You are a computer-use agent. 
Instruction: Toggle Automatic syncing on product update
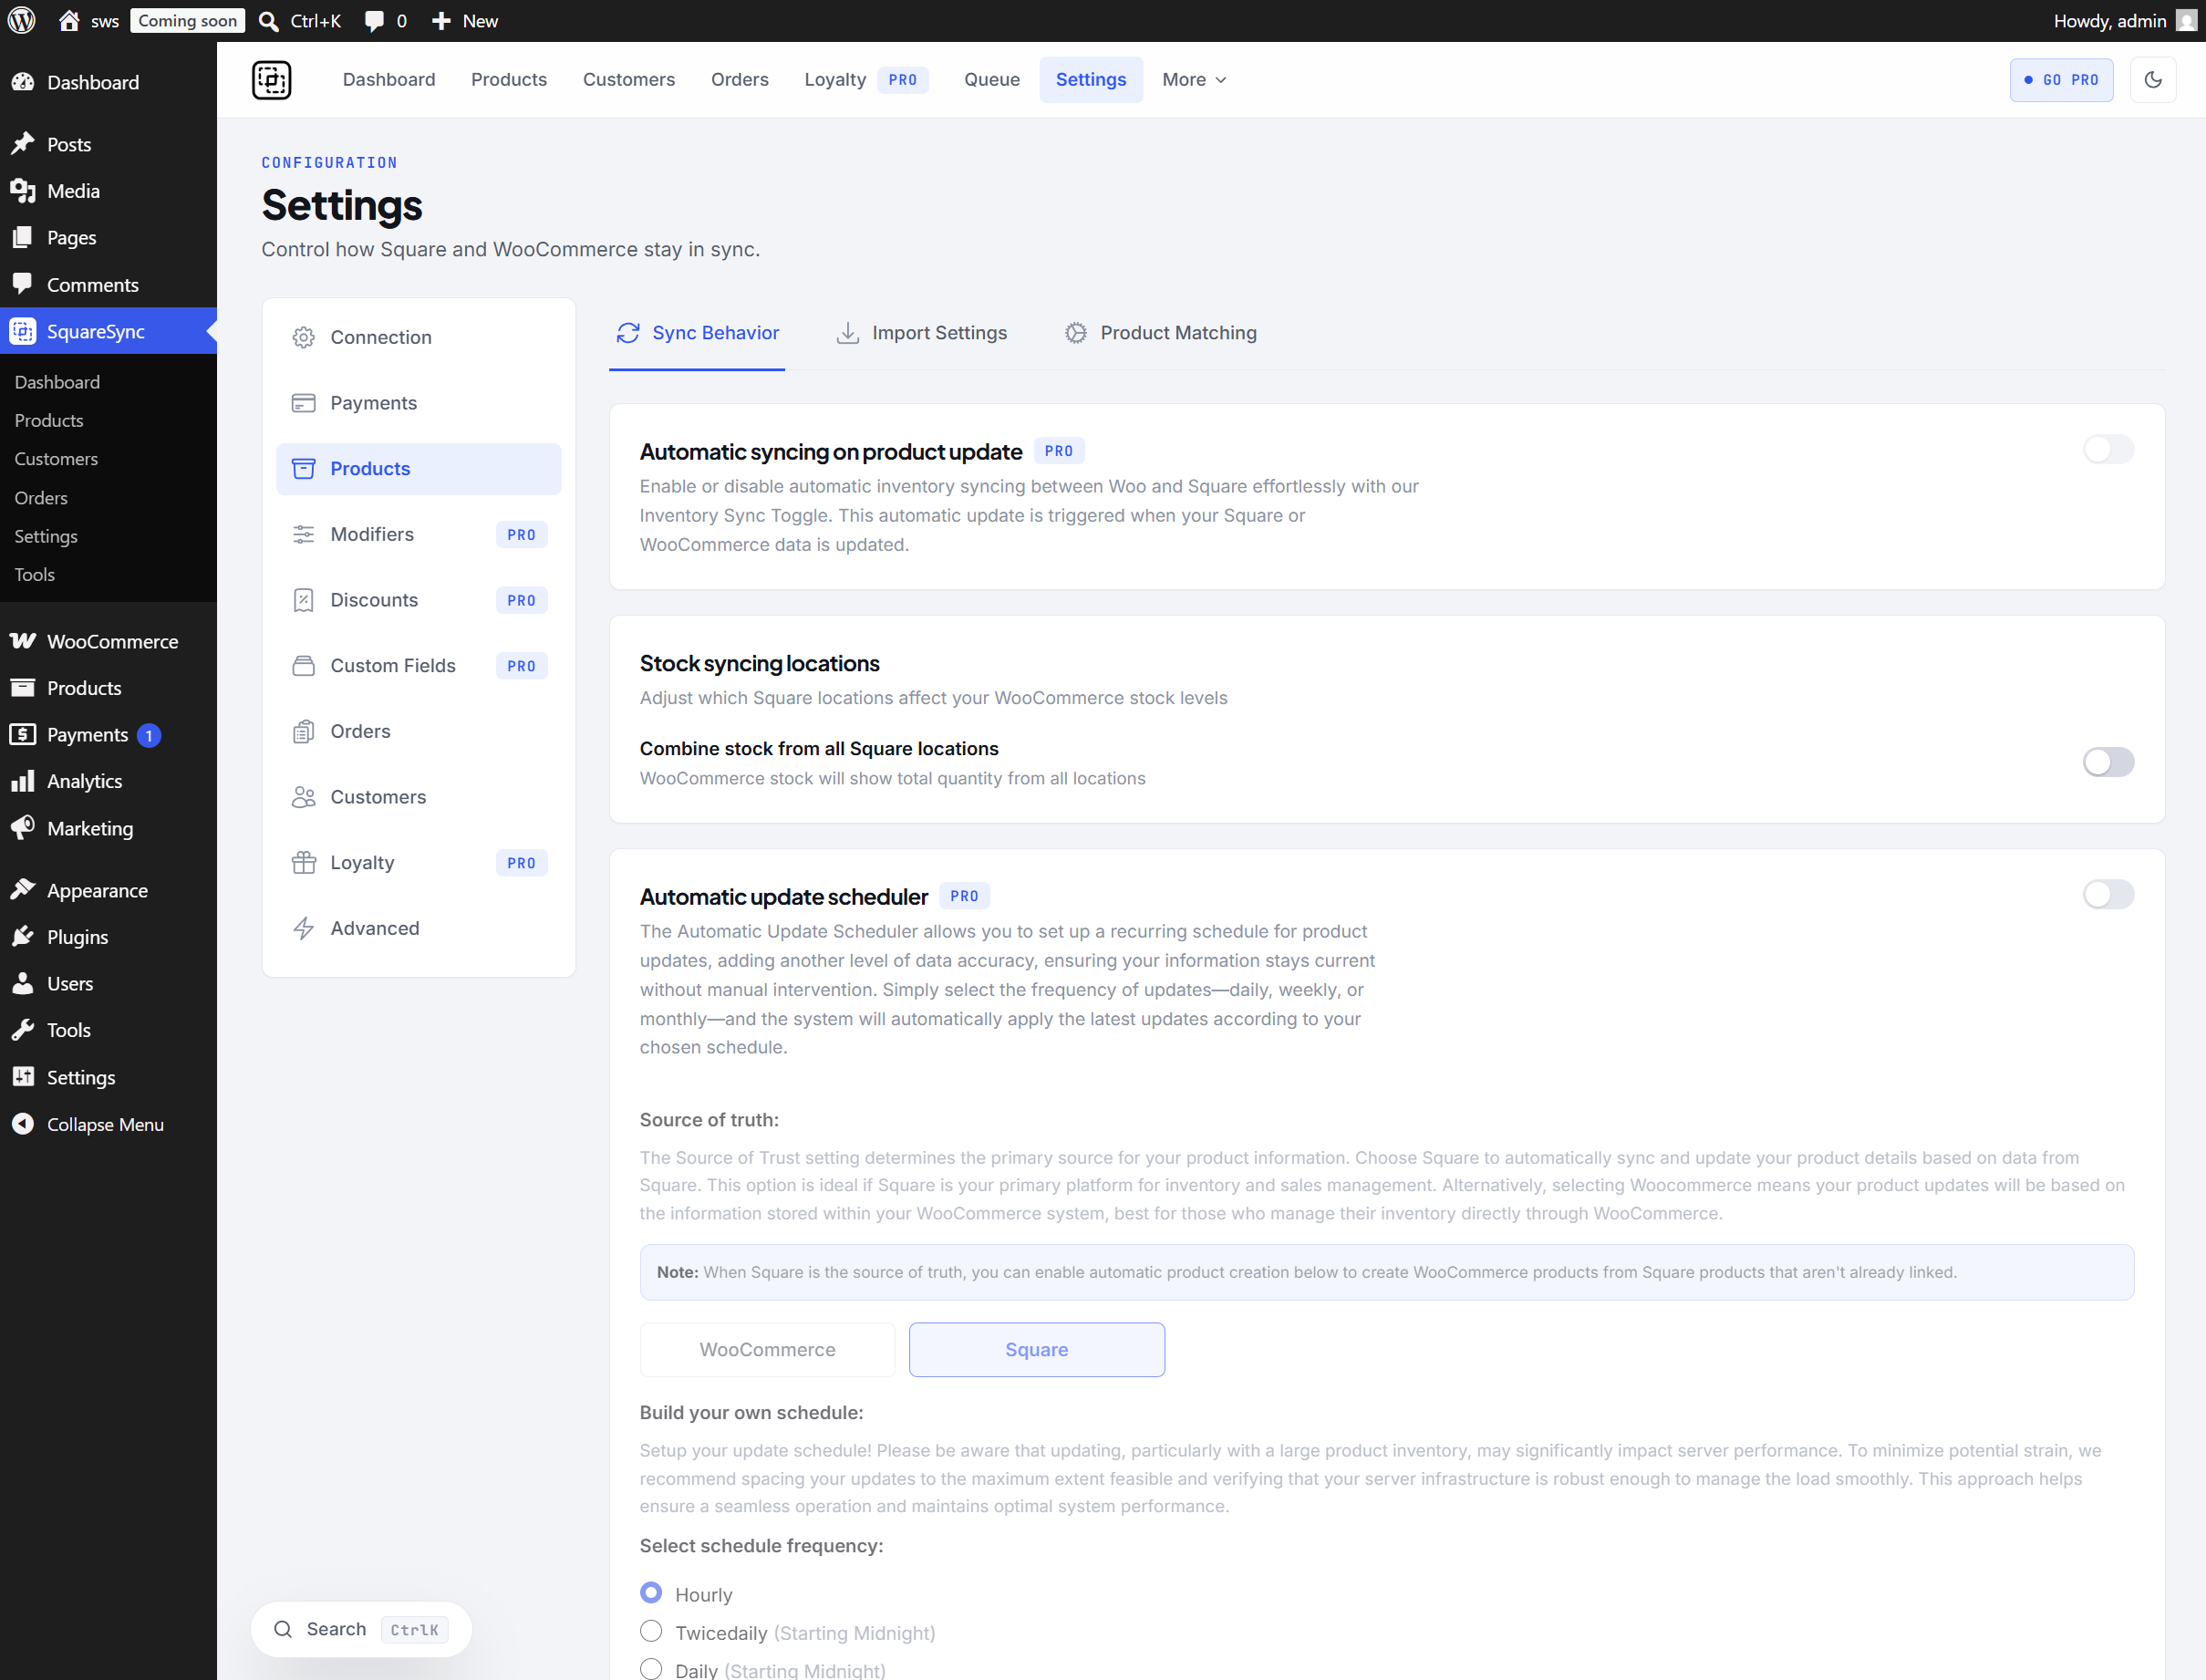(2109, 450)
